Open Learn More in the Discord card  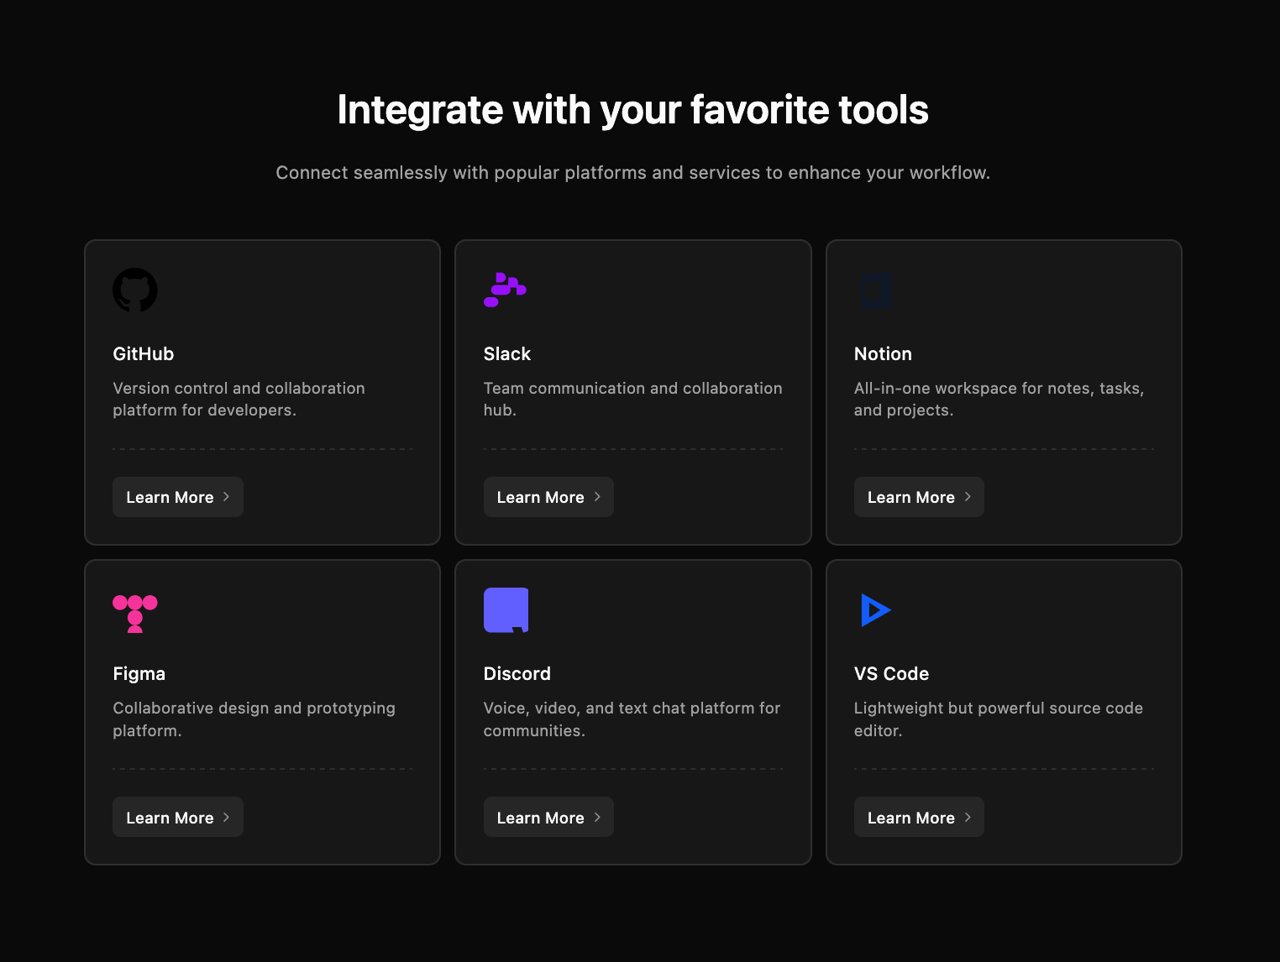pyautogui.click(x=548, y=817)
